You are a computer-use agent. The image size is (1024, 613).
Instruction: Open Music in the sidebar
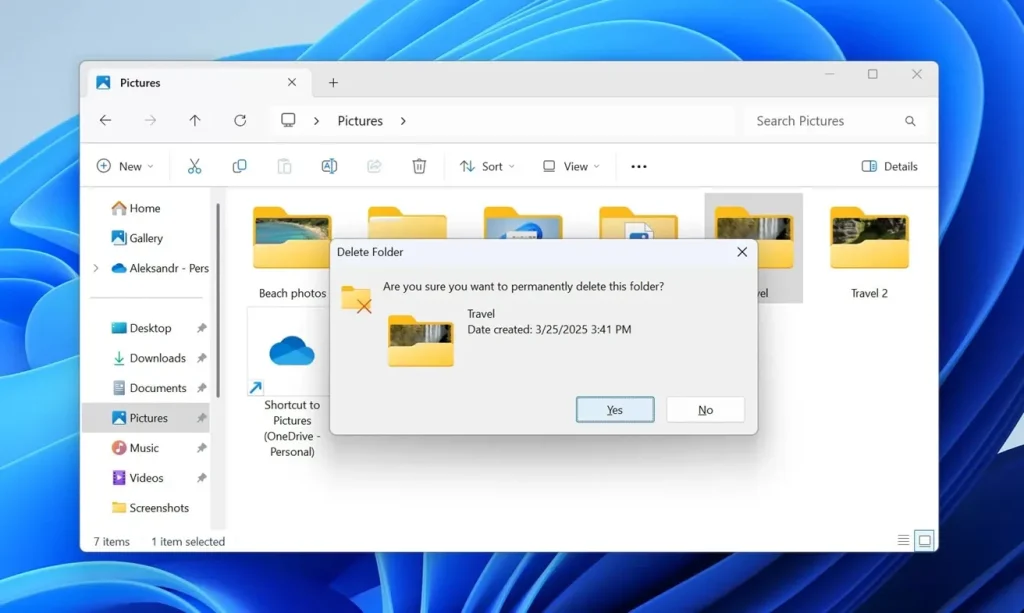click(x=135, y=448)
